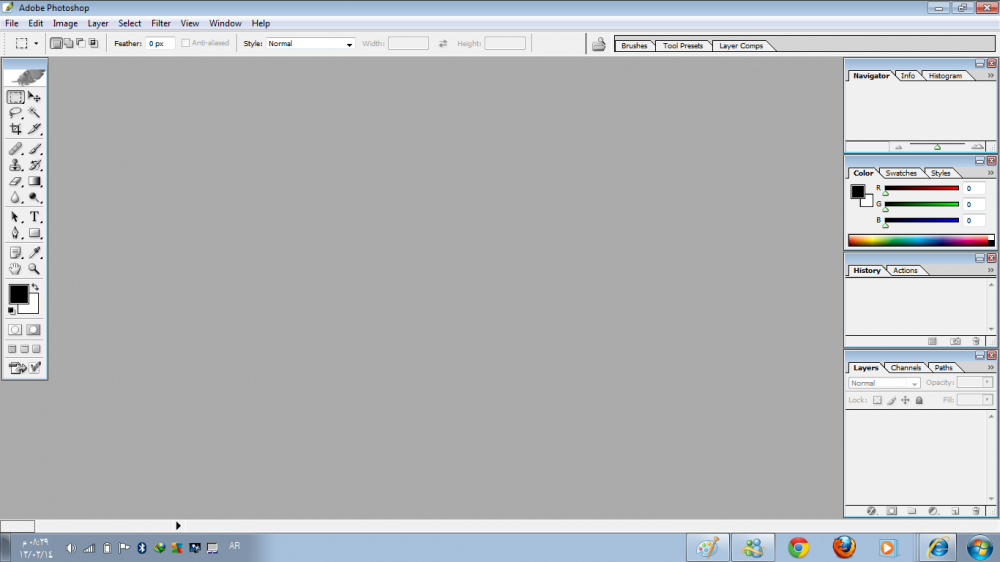This screenshot has height=562, width=1000.
Task: Switch to the Swatches tab
Action: 901,173
